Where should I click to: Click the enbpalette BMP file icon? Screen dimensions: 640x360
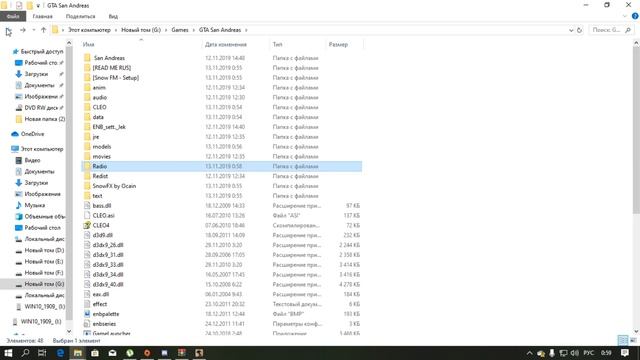click(87, 314)
